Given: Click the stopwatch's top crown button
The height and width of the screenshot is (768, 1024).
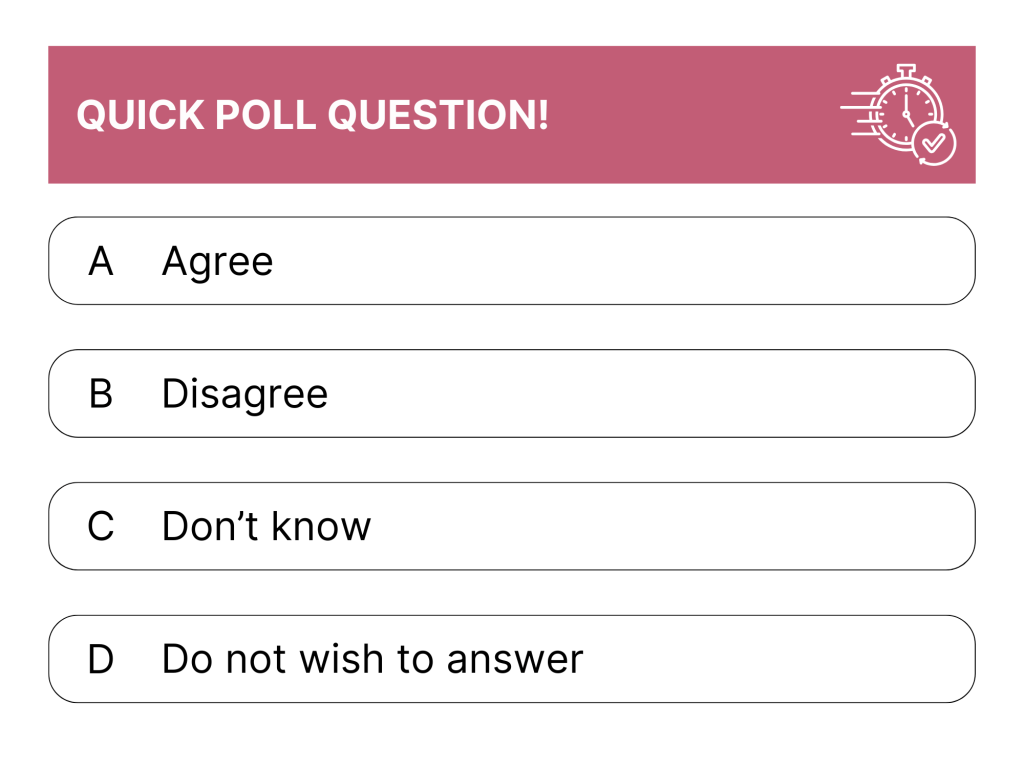Looking at the screenshot, I should coord(905,70).
